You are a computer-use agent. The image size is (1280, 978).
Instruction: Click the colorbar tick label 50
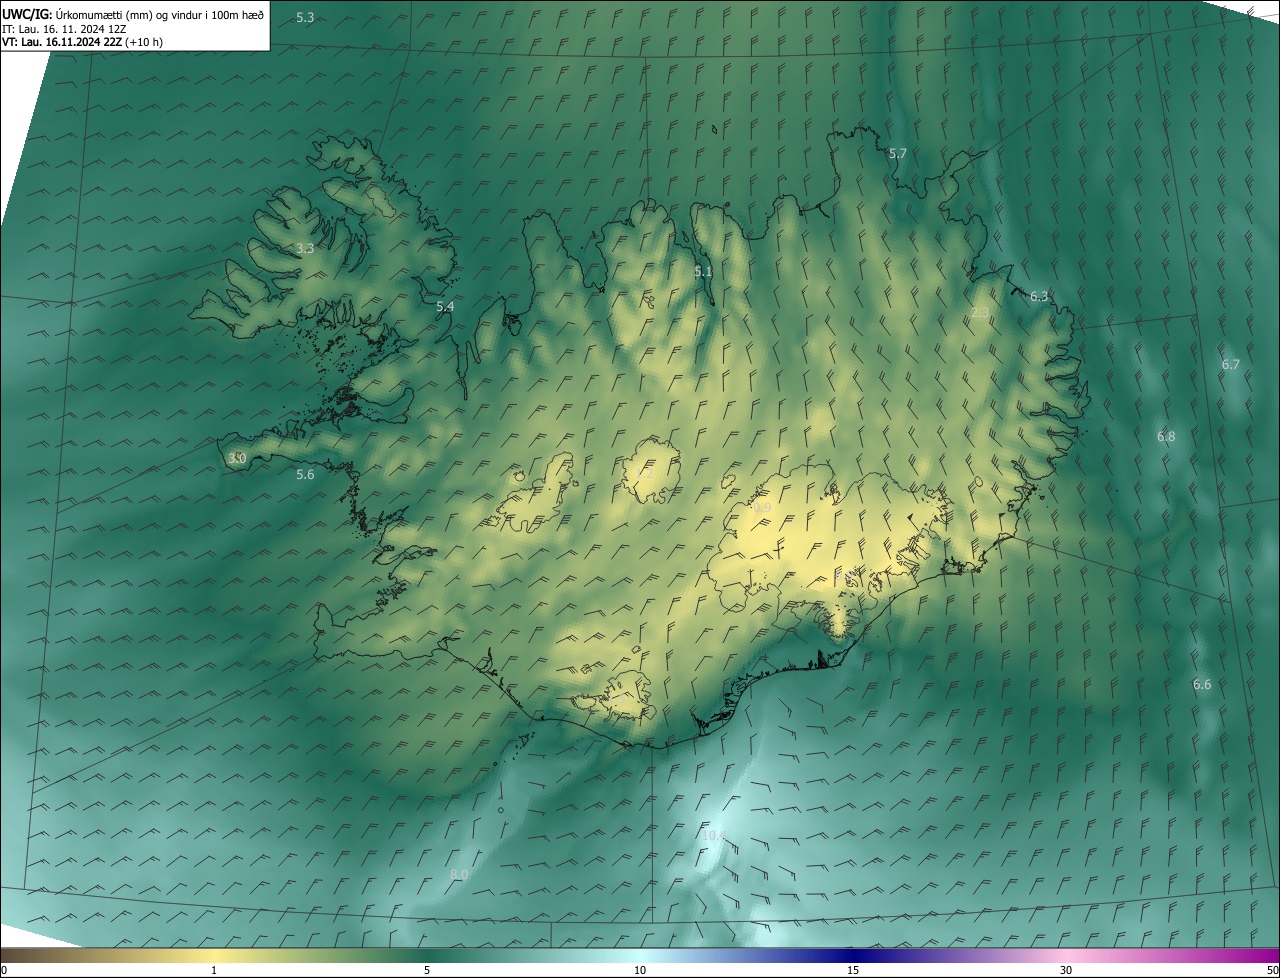1273,970
